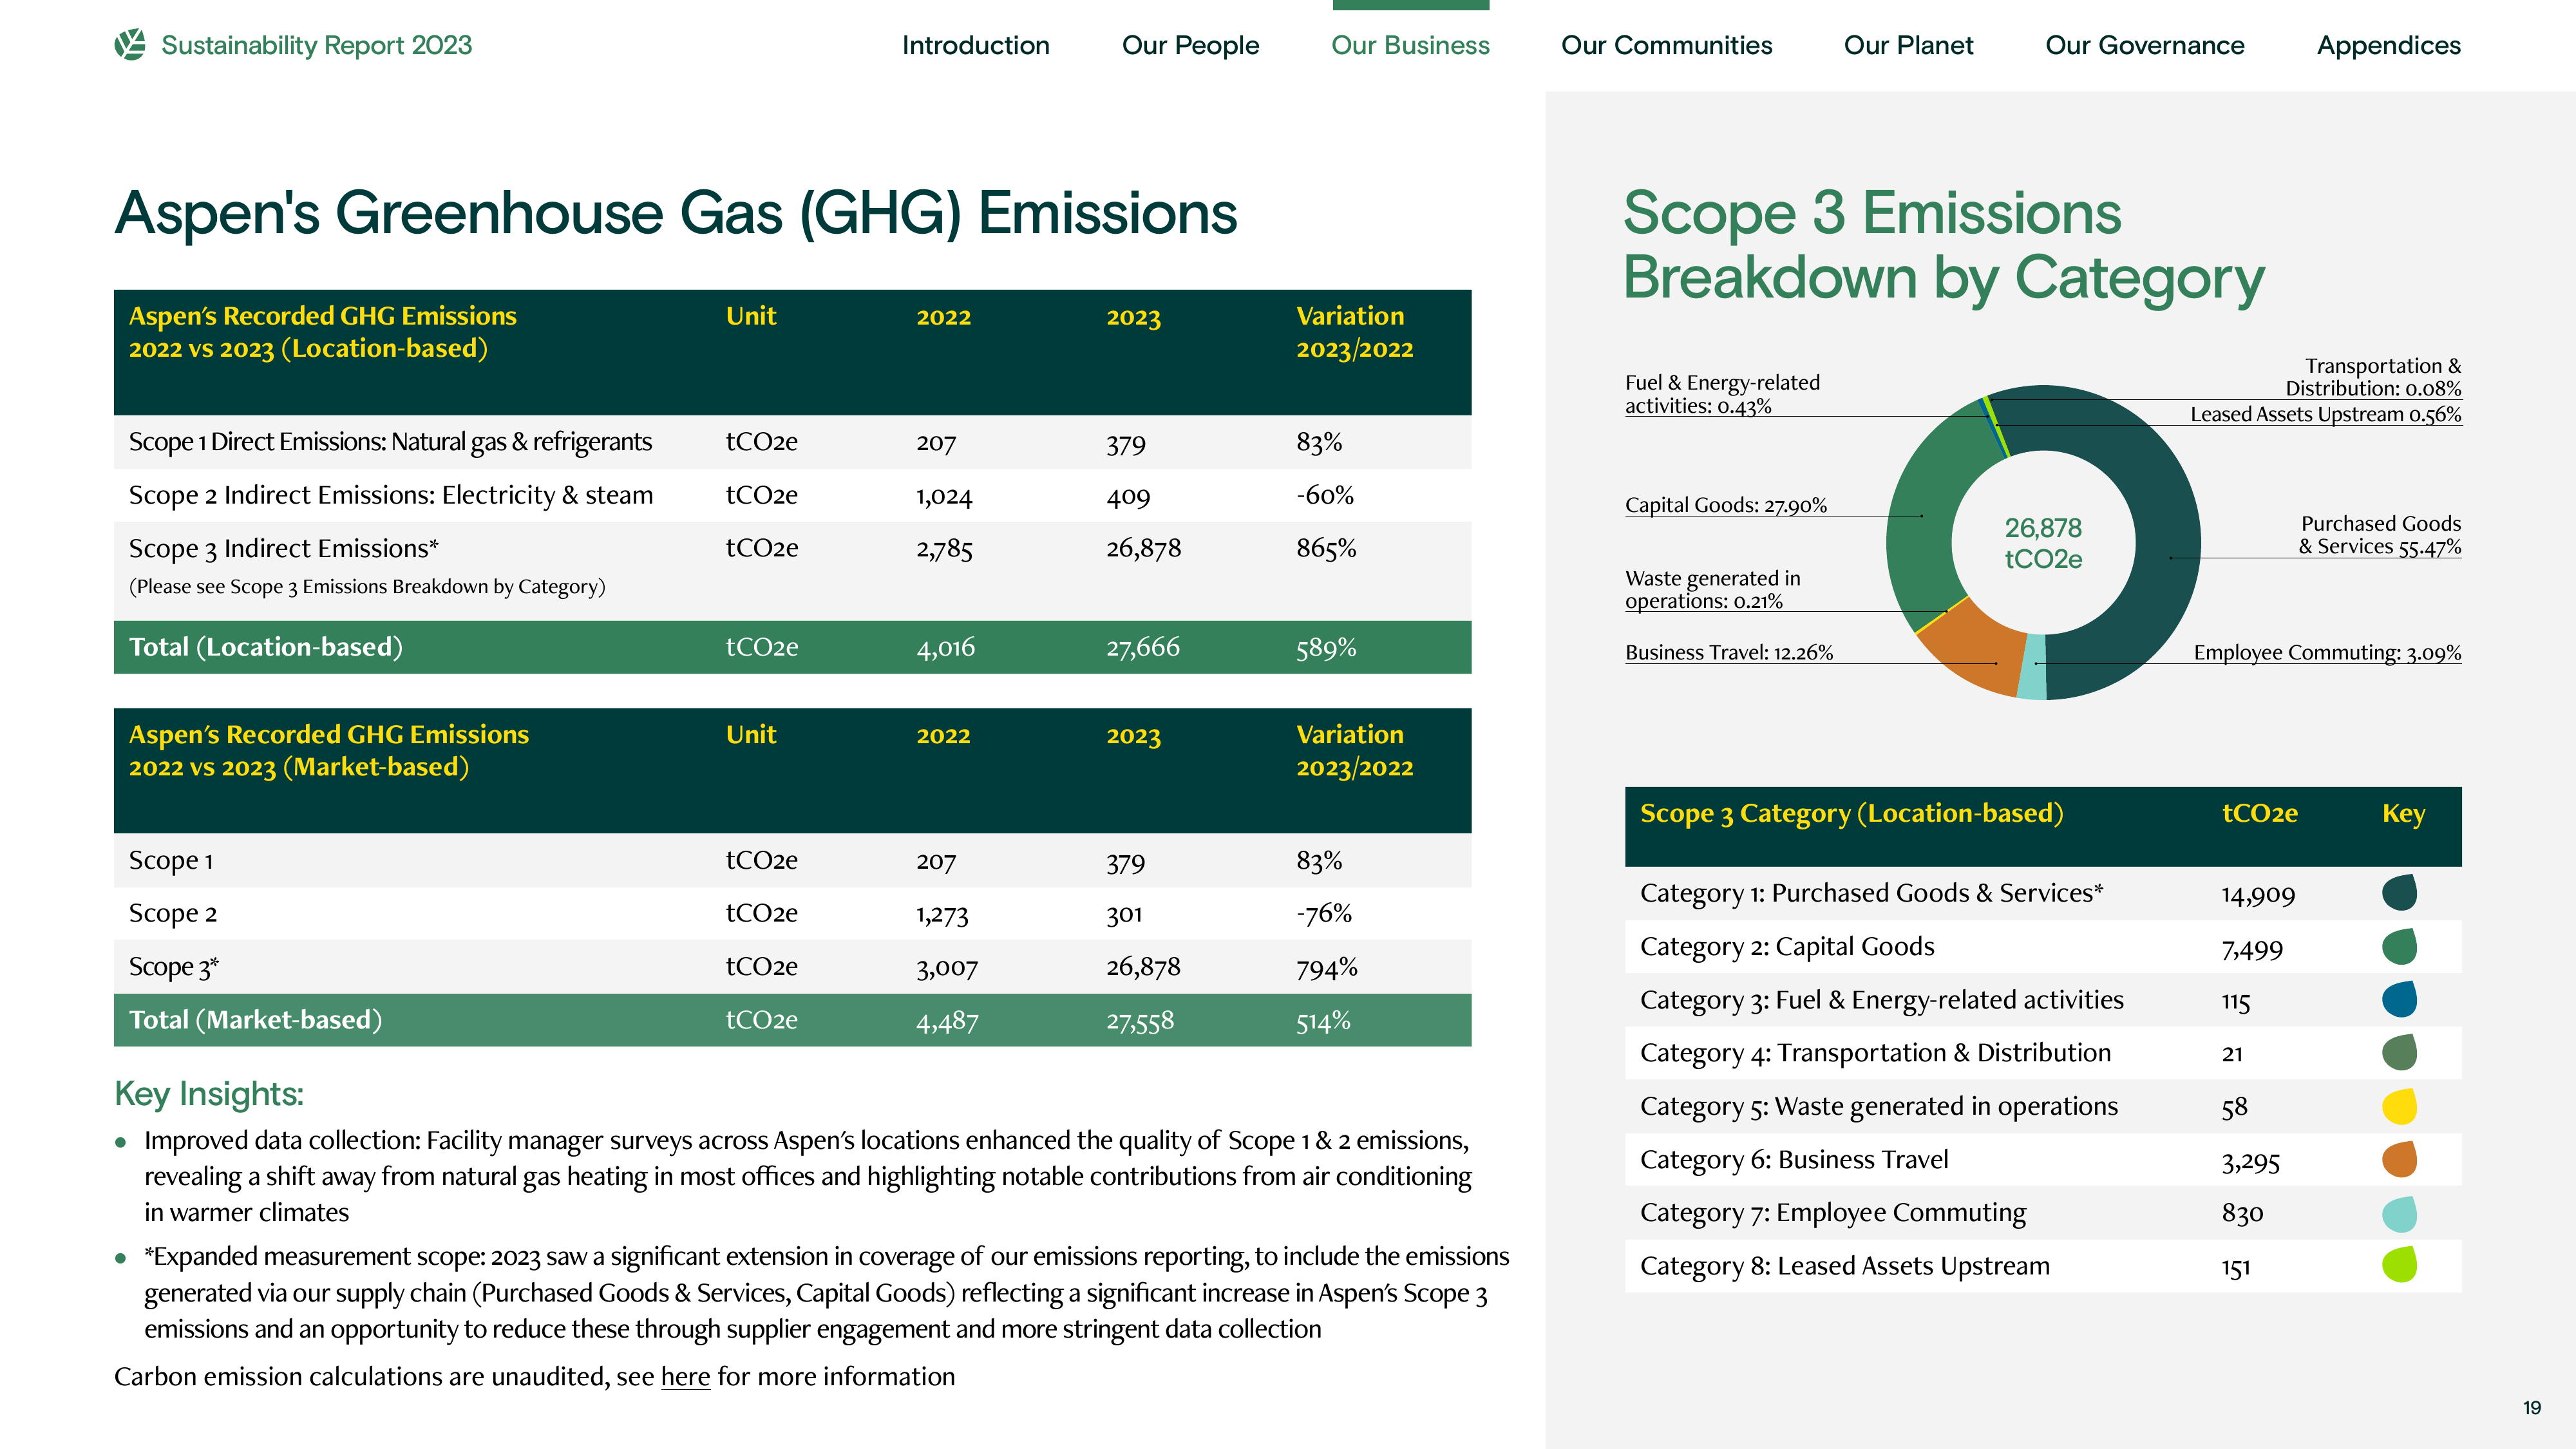Click the 26,878 tCO2e donut center label

point(2043,543)
